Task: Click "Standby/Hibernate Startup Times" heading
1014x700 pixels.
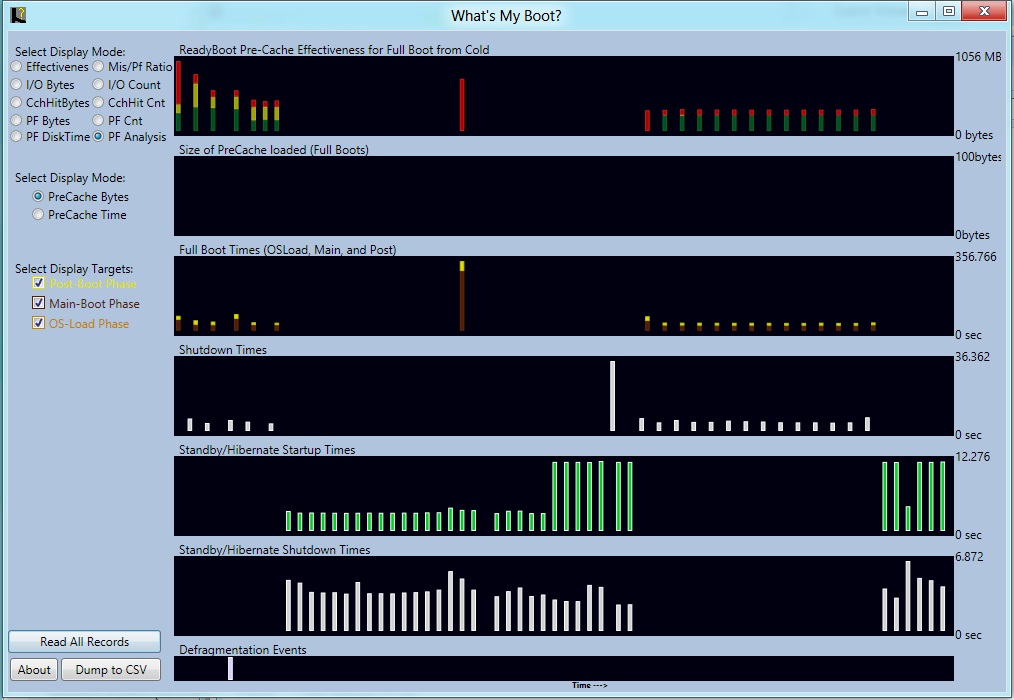Action: pyautogui.click(x=267, y=450)
